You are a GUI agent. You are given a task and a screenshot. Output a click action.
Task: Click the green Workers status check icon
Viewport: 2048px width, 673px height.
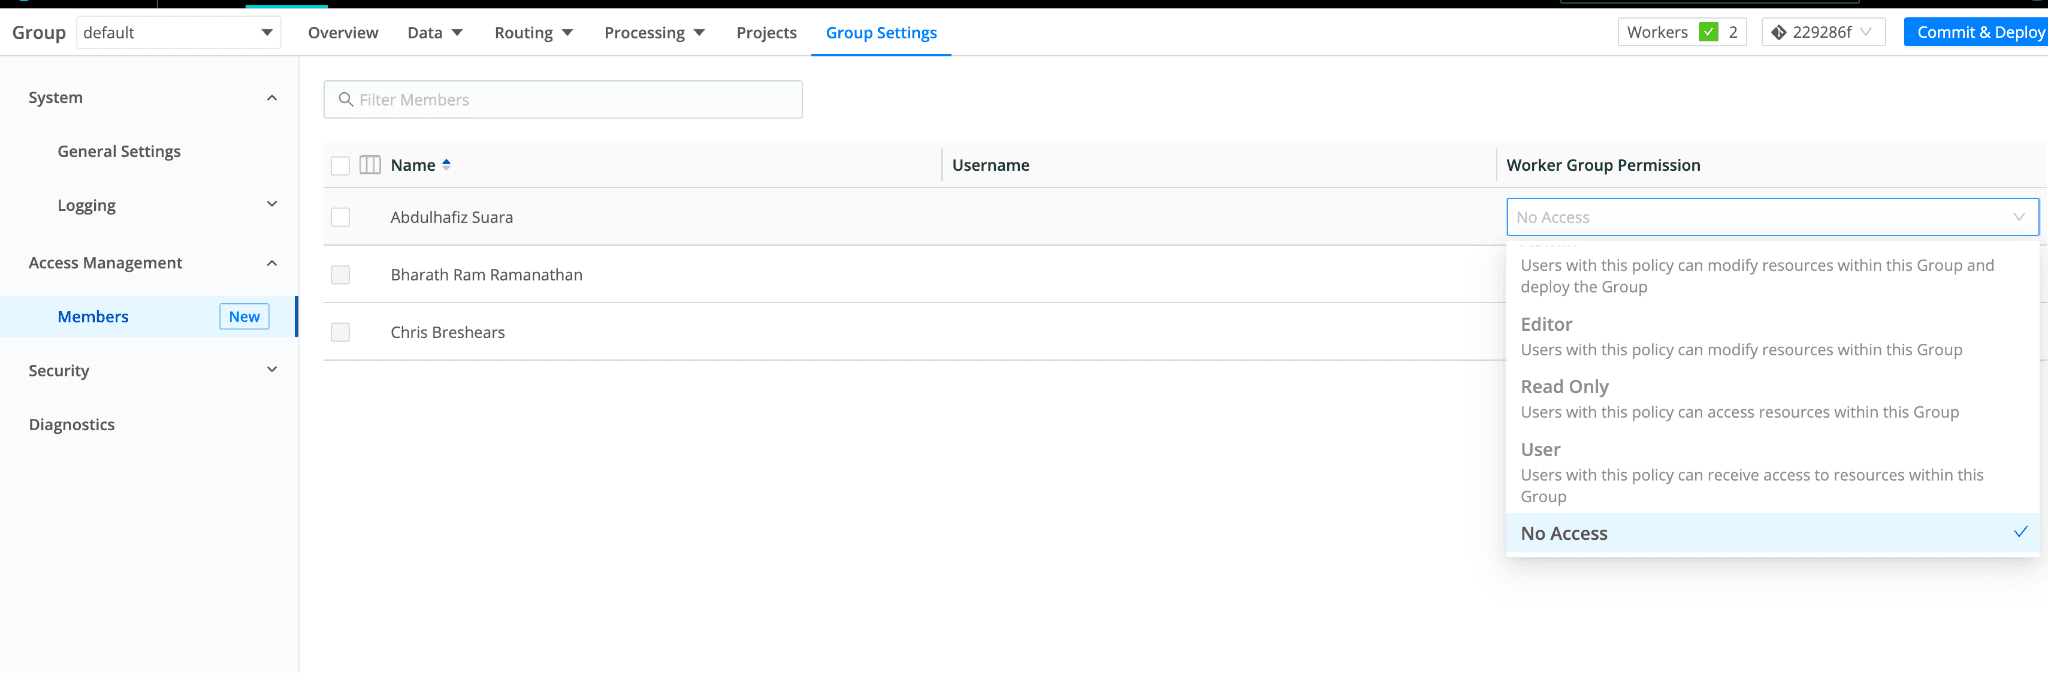click(x=1709, y=32)
